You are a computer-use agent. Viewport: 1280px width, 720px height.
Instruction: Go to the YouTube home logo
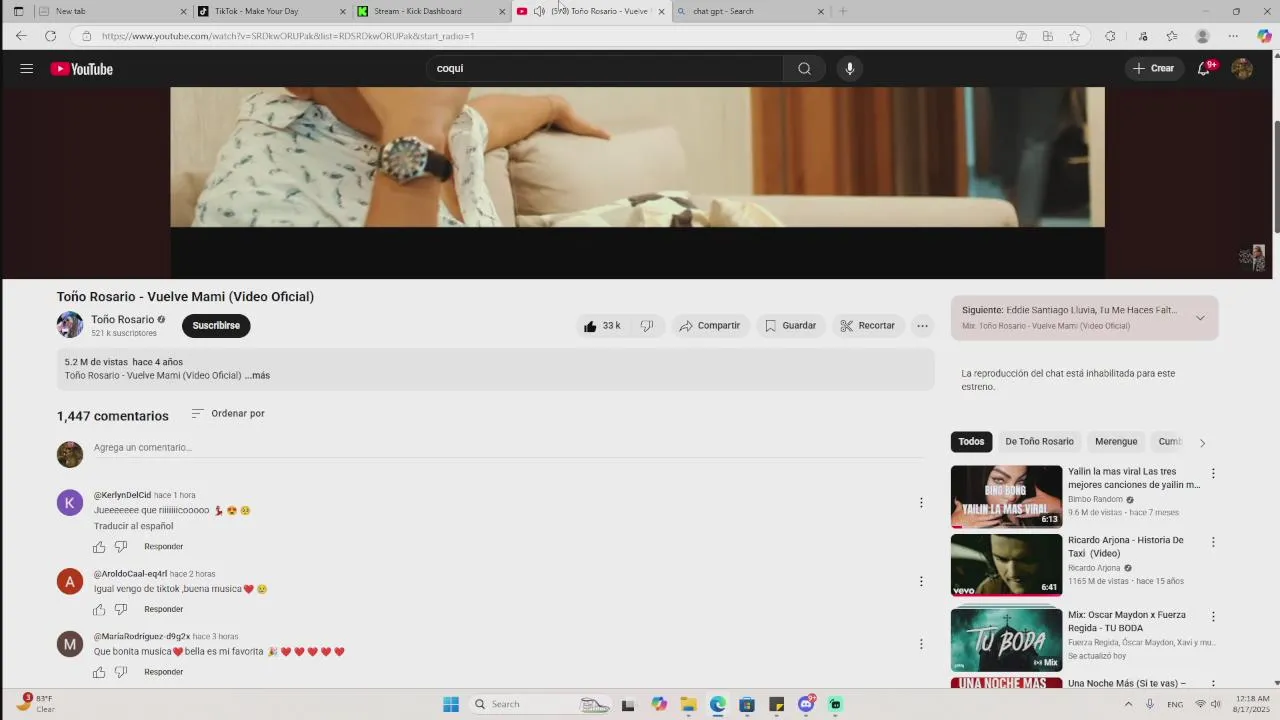82,69
